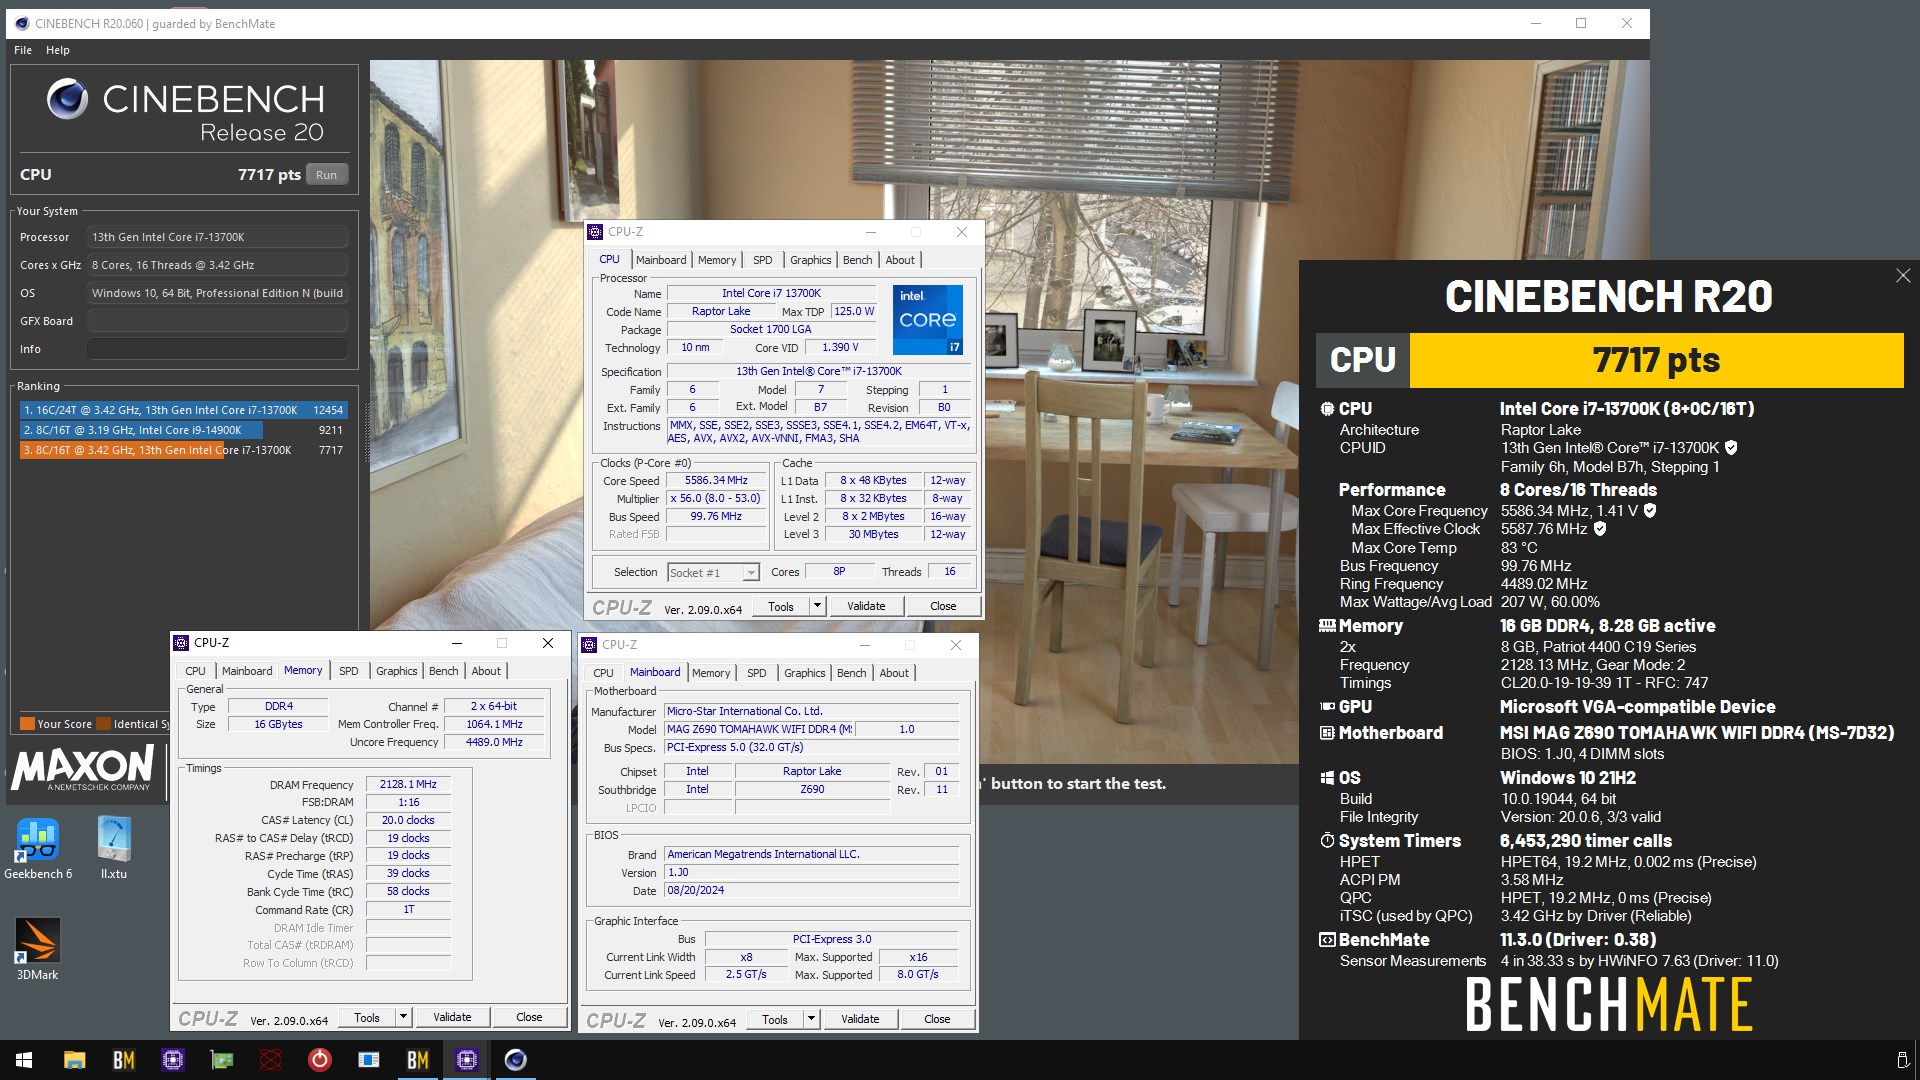The image size is (1920, 1080).
Task: Switch to the SPD tab in the CPU-Z Memory window
Action: point(348,671)
